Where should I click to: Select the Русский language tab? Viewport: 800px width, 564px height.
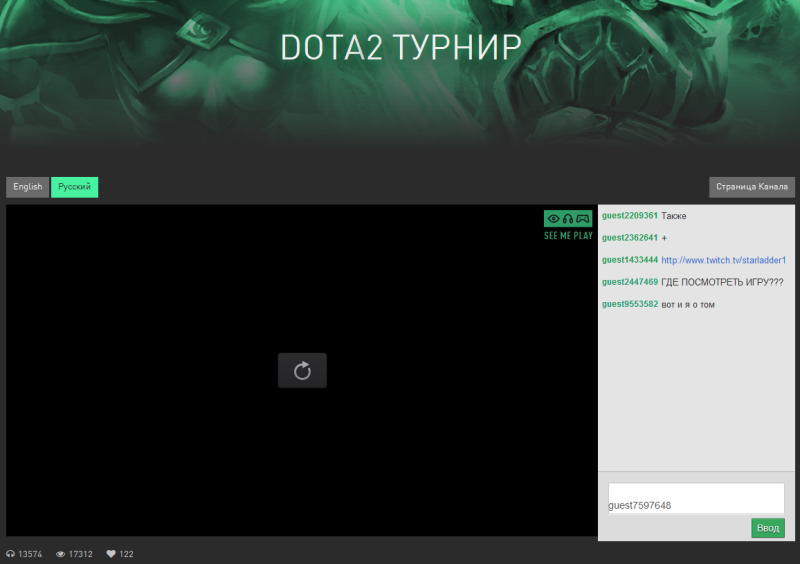(74, 187)
